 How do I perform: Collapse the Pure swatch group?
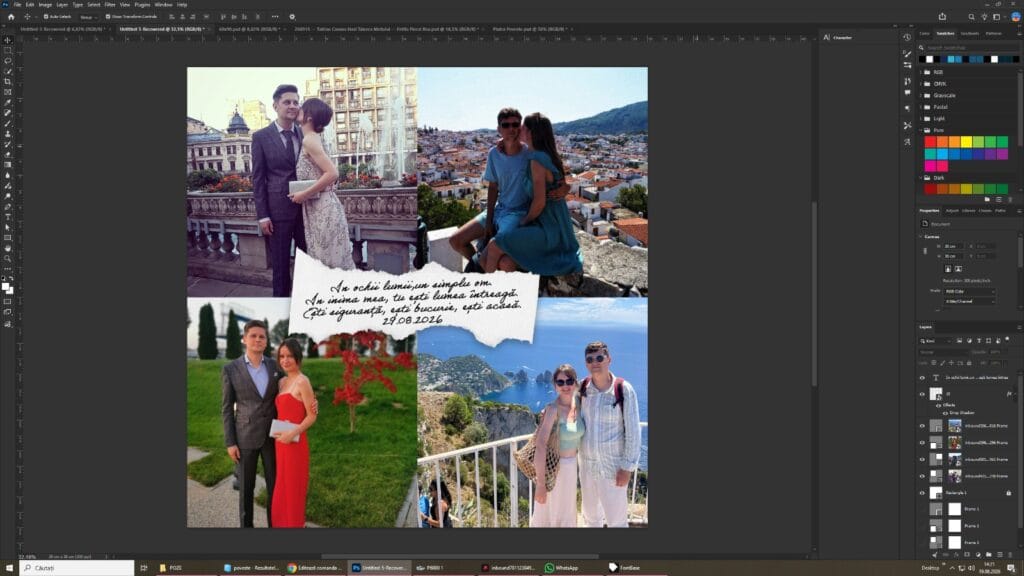point(921,131)
